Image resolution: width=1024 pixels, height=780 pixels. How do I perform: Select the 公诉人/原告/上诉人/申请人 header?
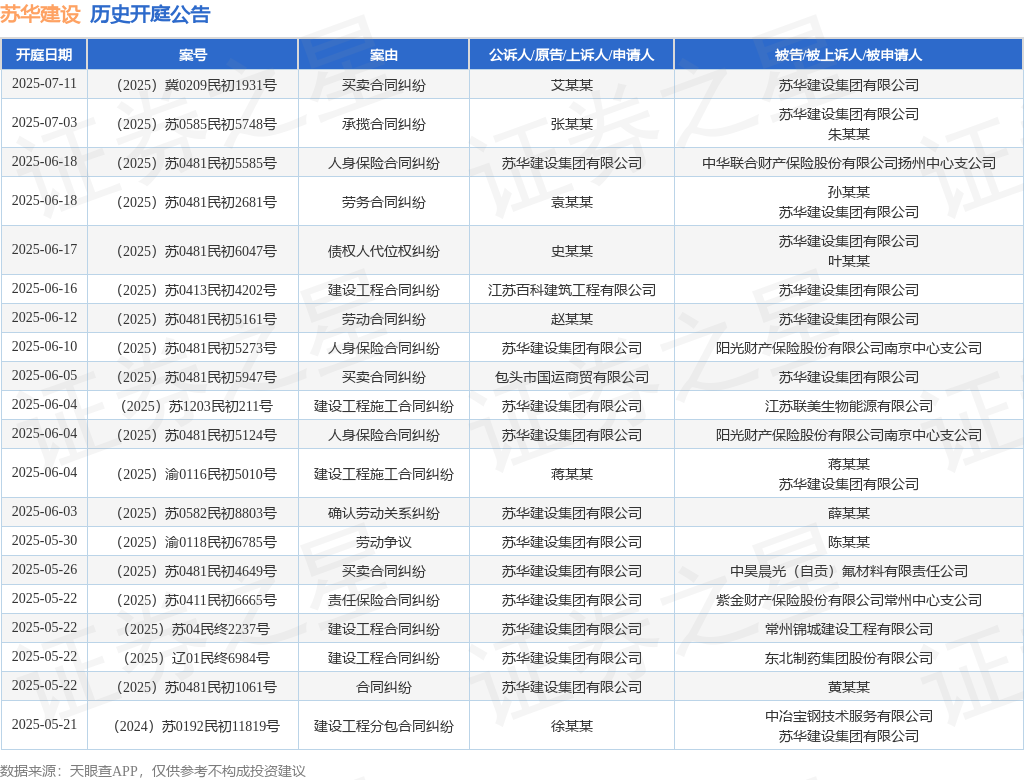coord(571,55)
